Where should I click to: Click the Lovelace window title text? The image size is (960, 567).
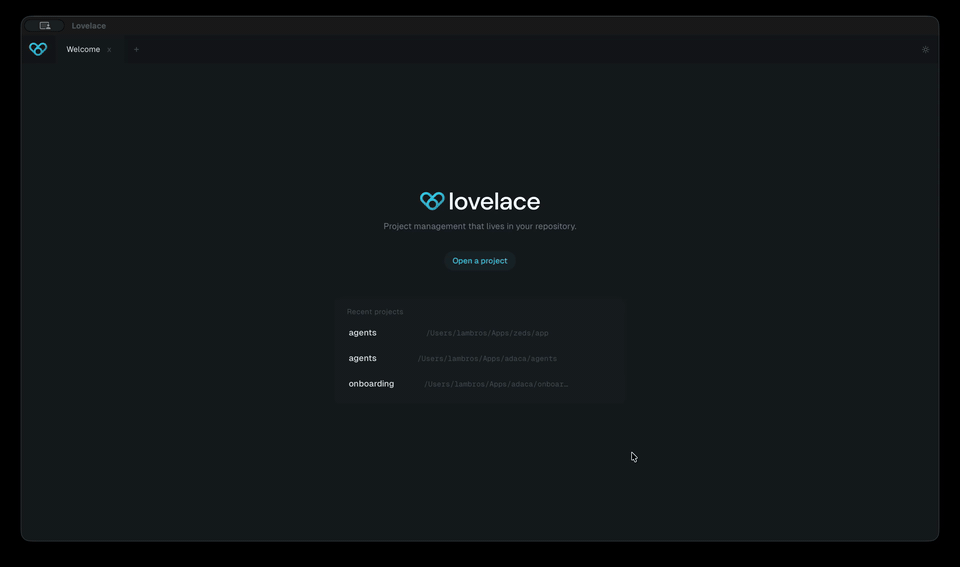point(89,26)
